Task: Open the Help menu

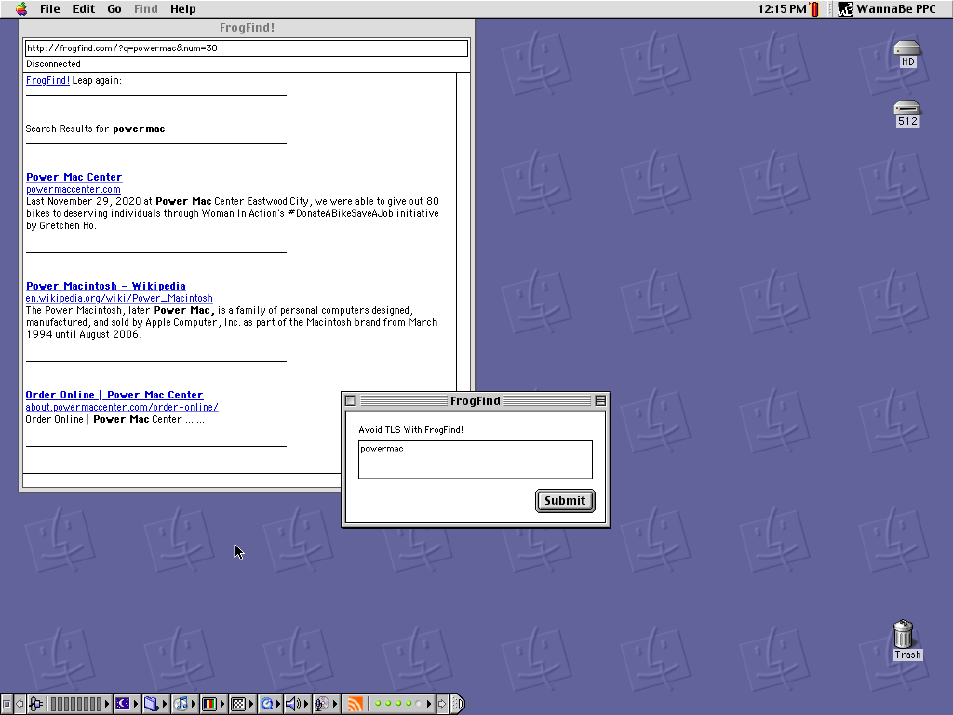Action: [182, 9]
